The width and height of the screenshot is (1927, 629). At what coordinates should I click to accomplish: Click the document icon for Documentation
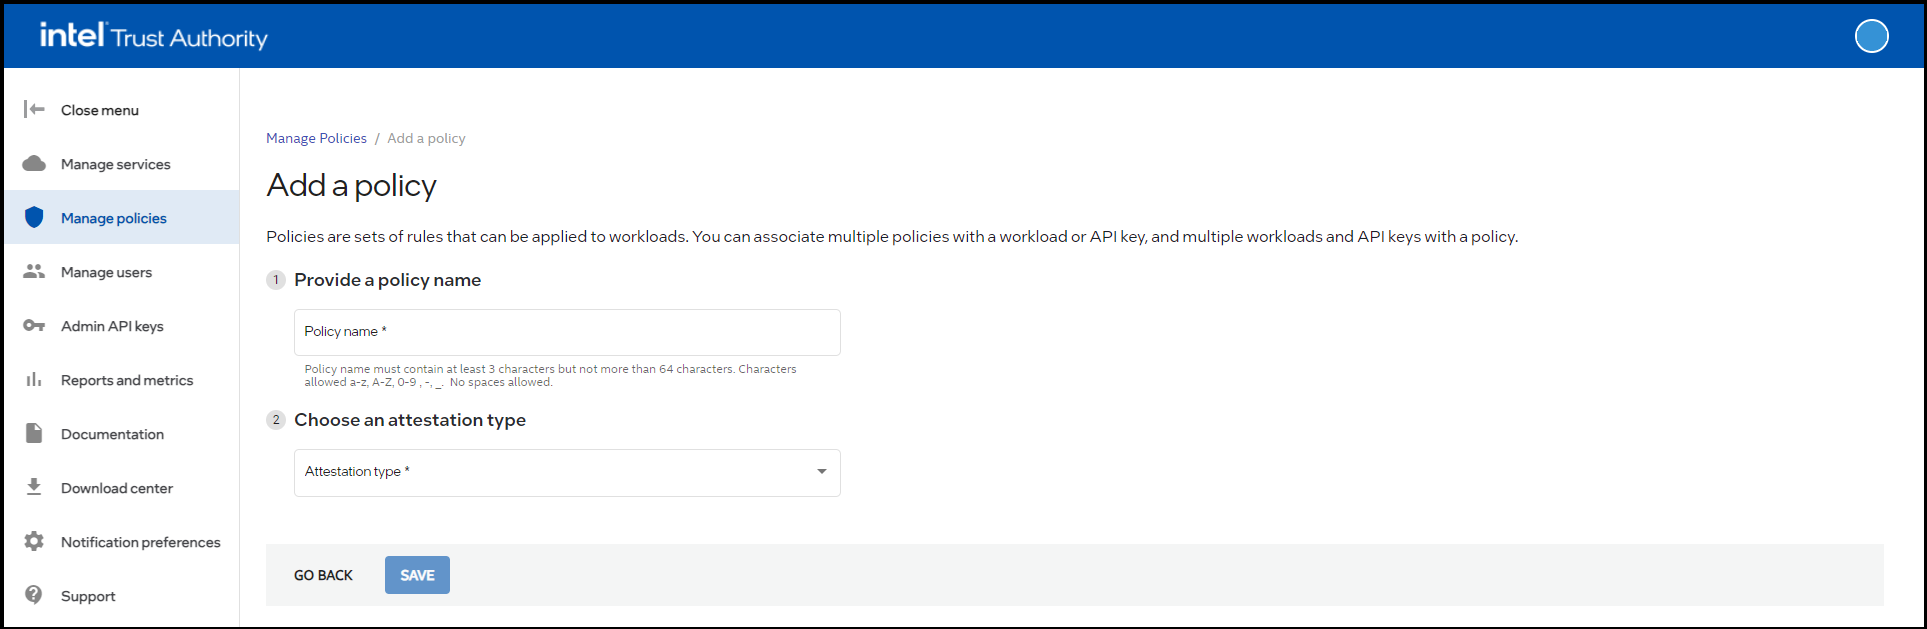(34, 433)
